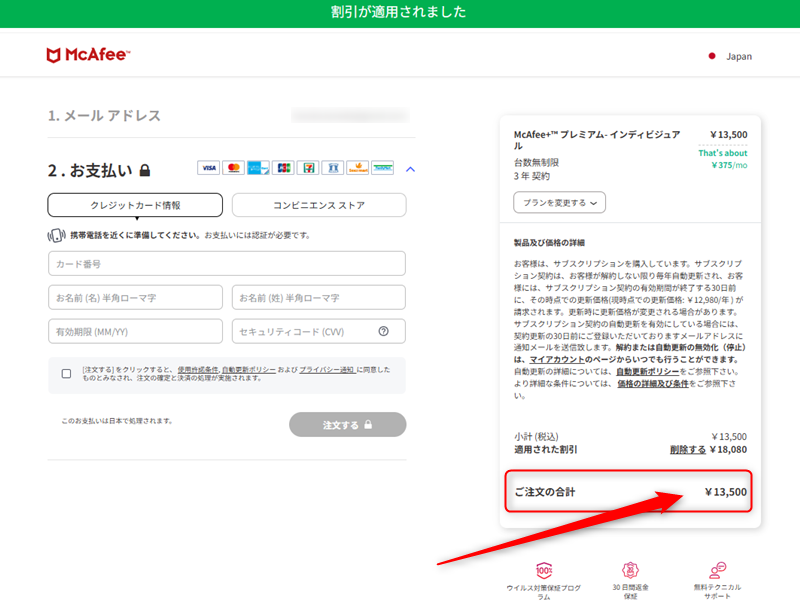800x610 pixels.
Task: Click the padlock icon beside お支払い
Action: (x=145, y=170)
